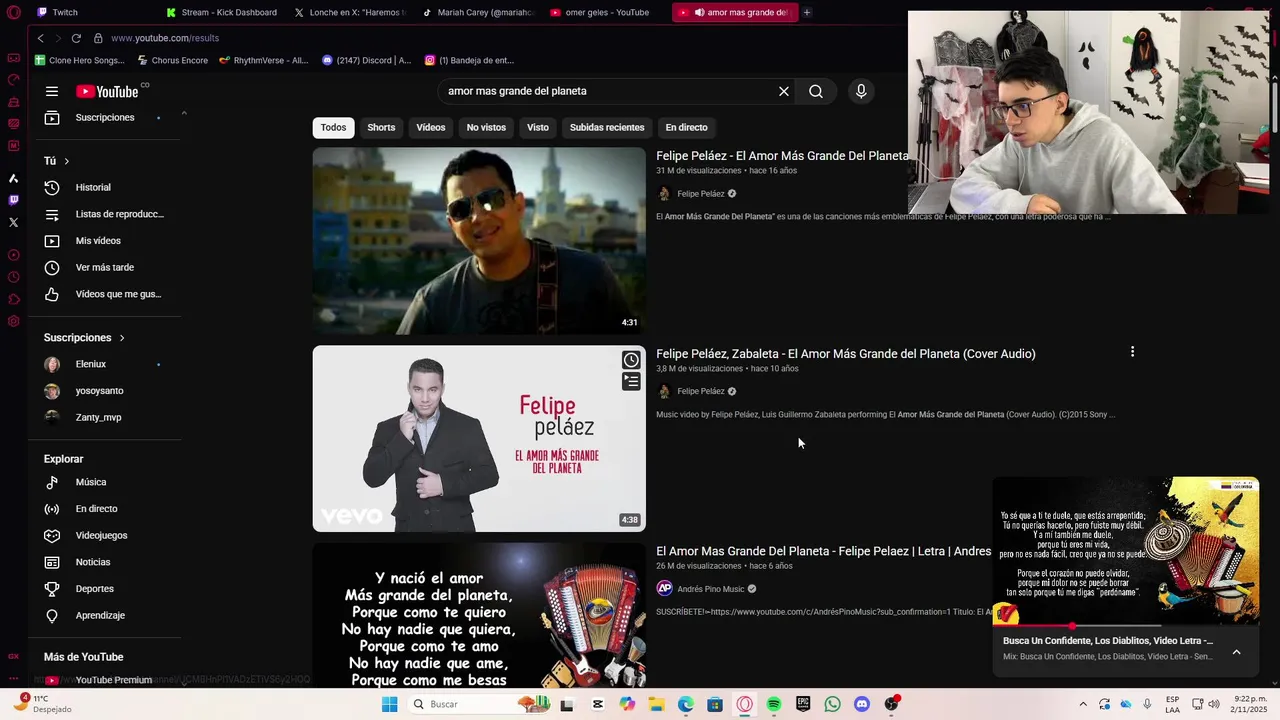Select the Shorts filter chip

381,127
